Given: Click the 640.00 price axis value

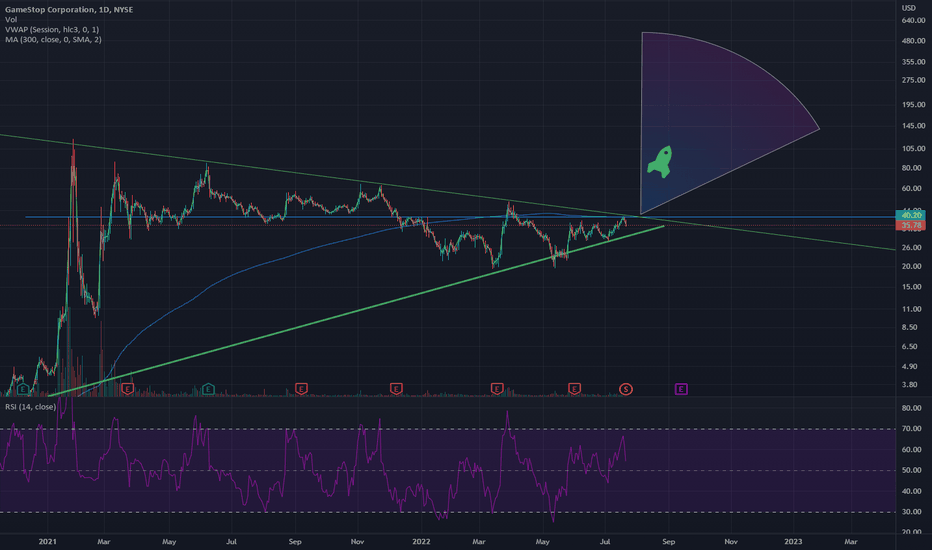Looking at the screenshot, I should [x=914, y=21].
